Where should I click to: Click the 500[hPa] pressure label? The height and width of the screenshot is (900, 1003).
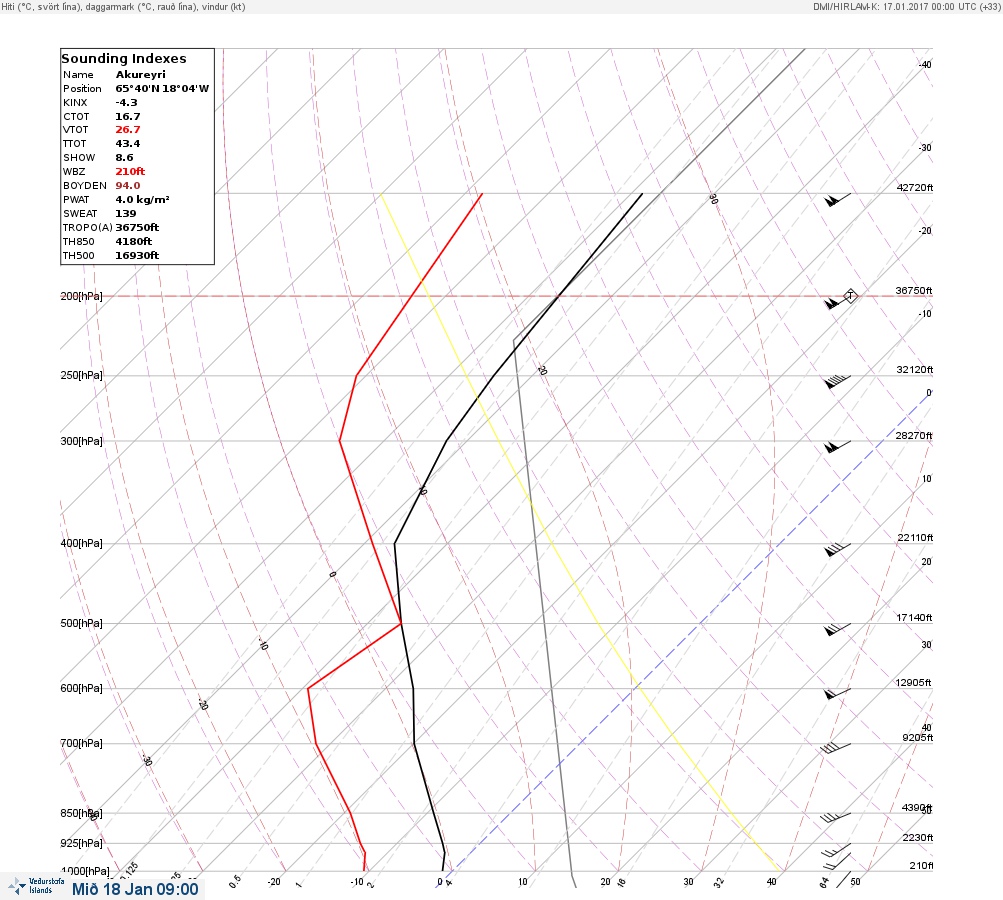click(81, 623)
